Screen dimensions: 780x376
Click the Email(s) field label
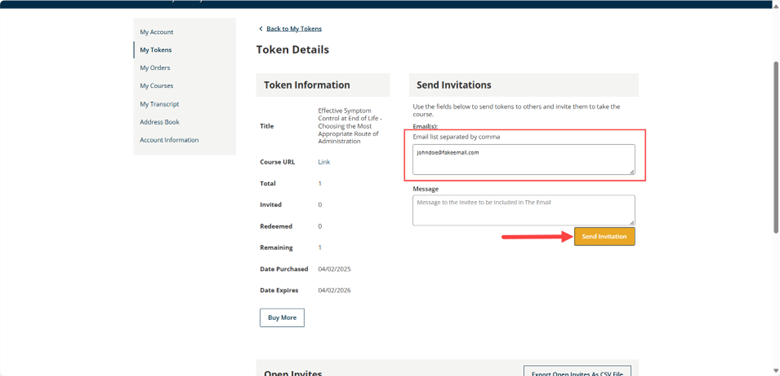(425, 126)
